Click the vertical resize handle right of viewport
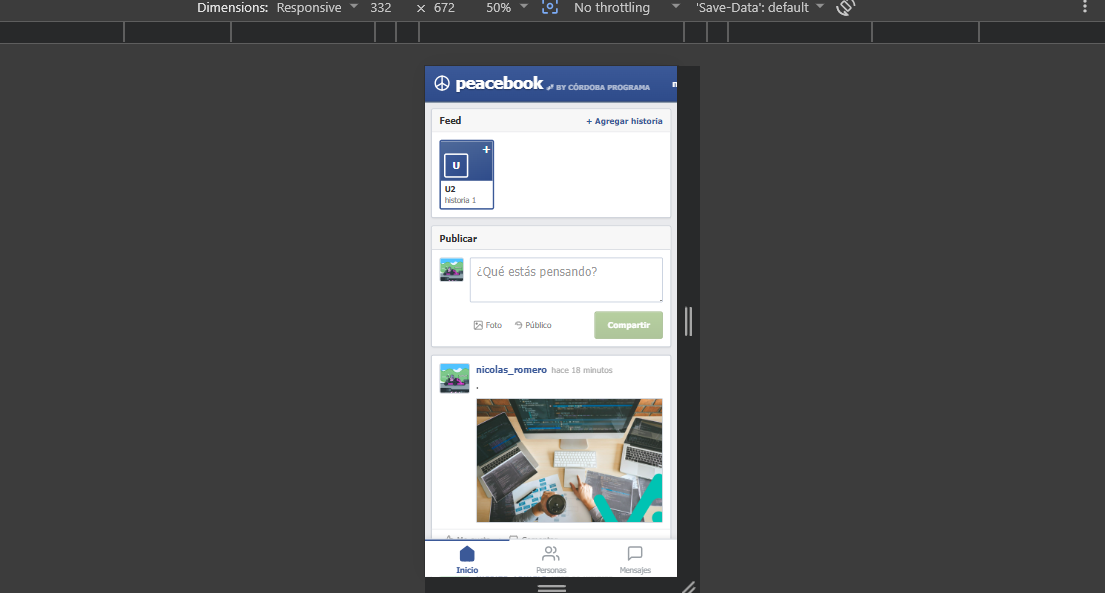This screenshot has width=1105, height=593. [689, 322]
